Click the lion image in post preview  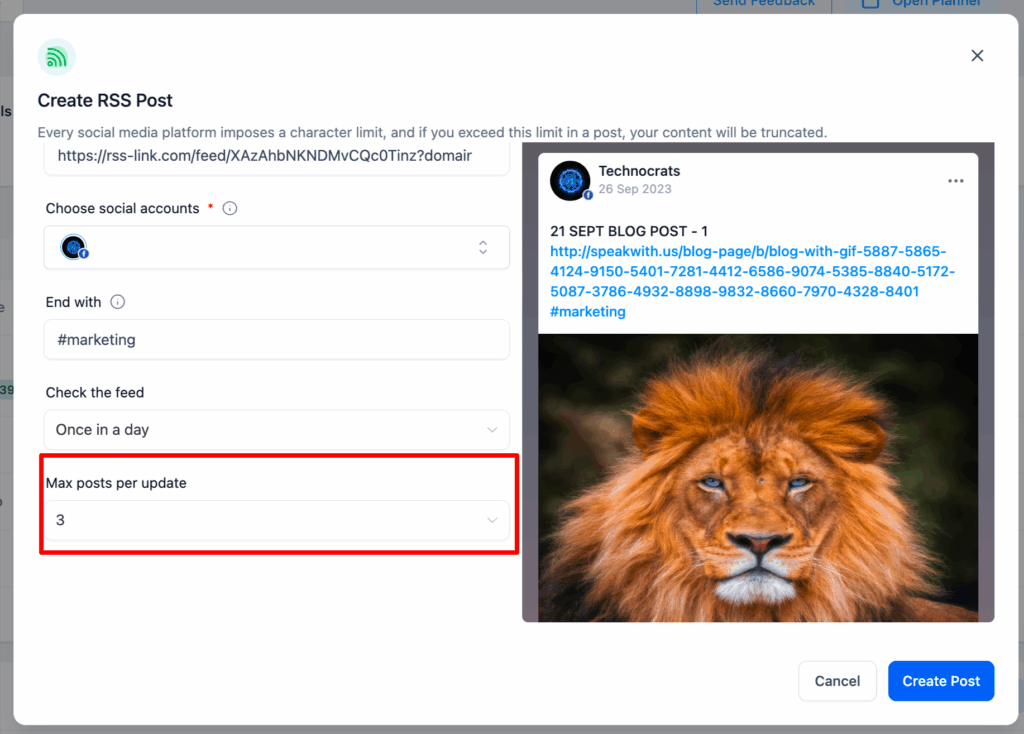758,477
